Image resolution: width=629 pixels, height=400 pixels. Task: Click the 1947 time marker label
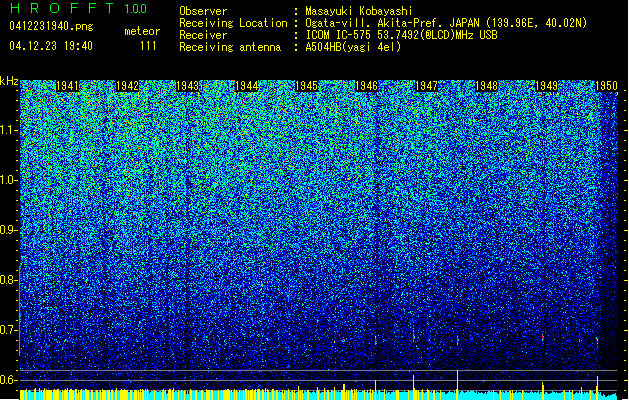tap(426, 86)
